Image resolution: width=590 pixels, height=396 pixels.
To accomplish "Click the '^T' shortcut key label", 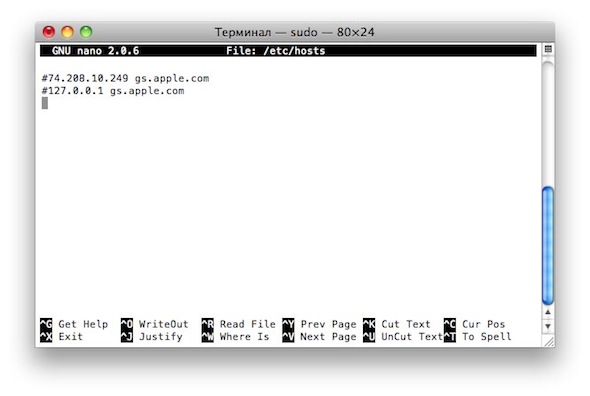I will coord(450,337).
